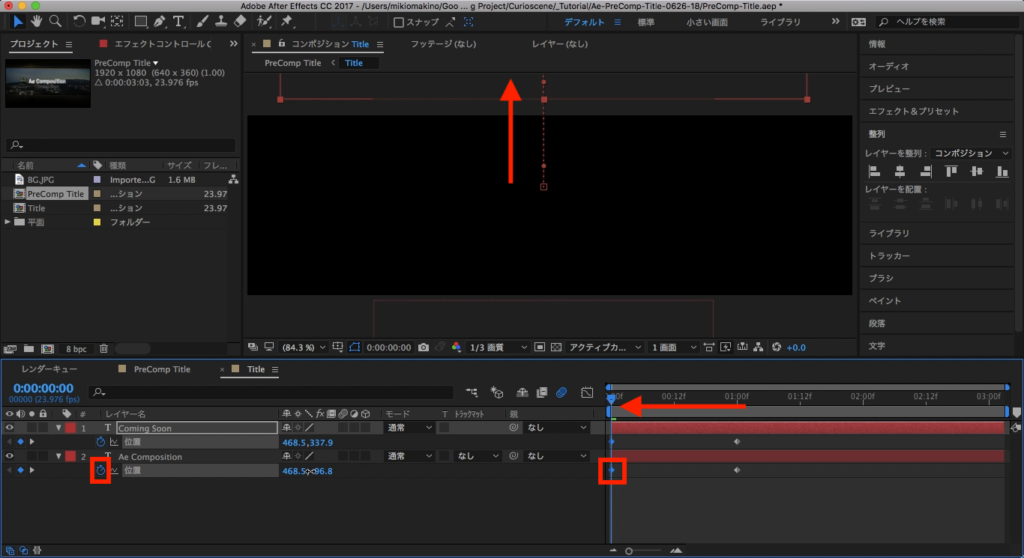Open the 1/3 画質 resolution dropdown

[x=497, y=347]
